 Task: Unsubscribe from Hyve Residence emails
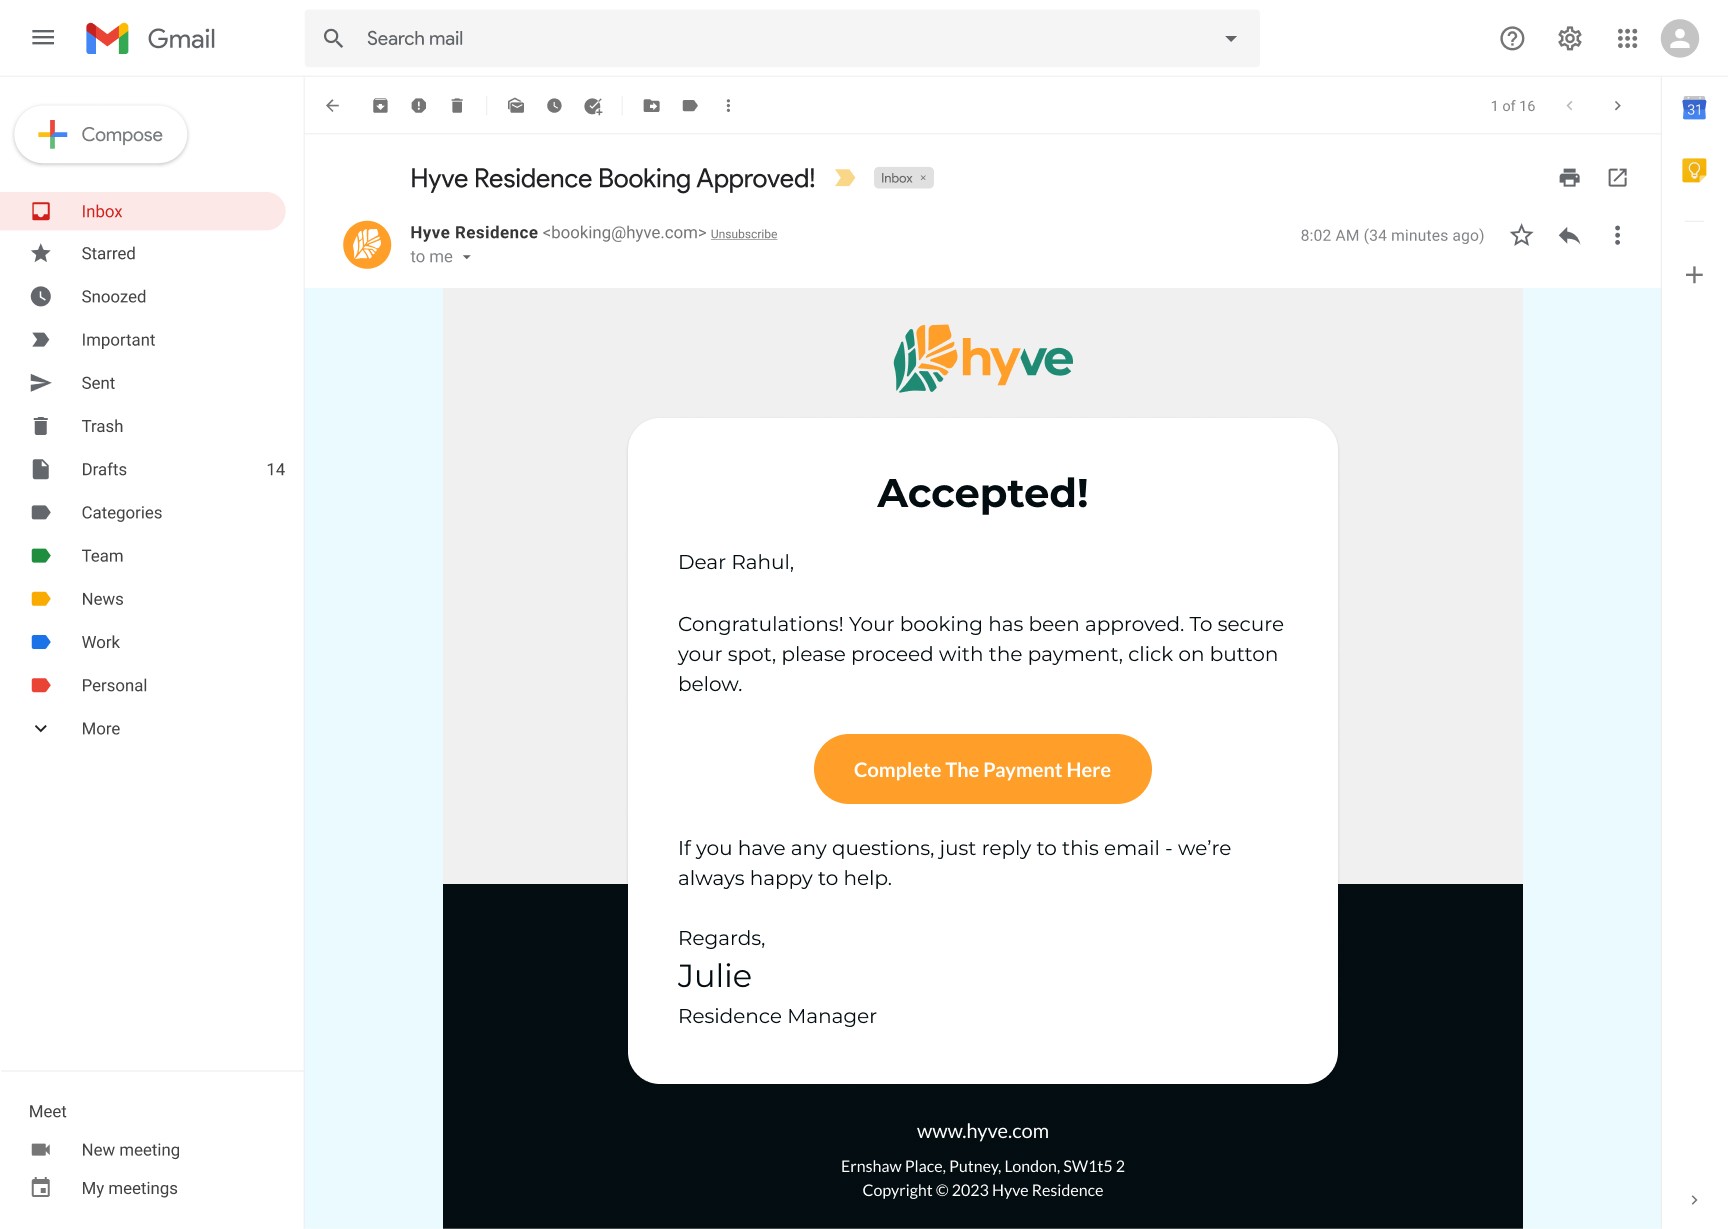pyautogui.click(x=743, y=233)
